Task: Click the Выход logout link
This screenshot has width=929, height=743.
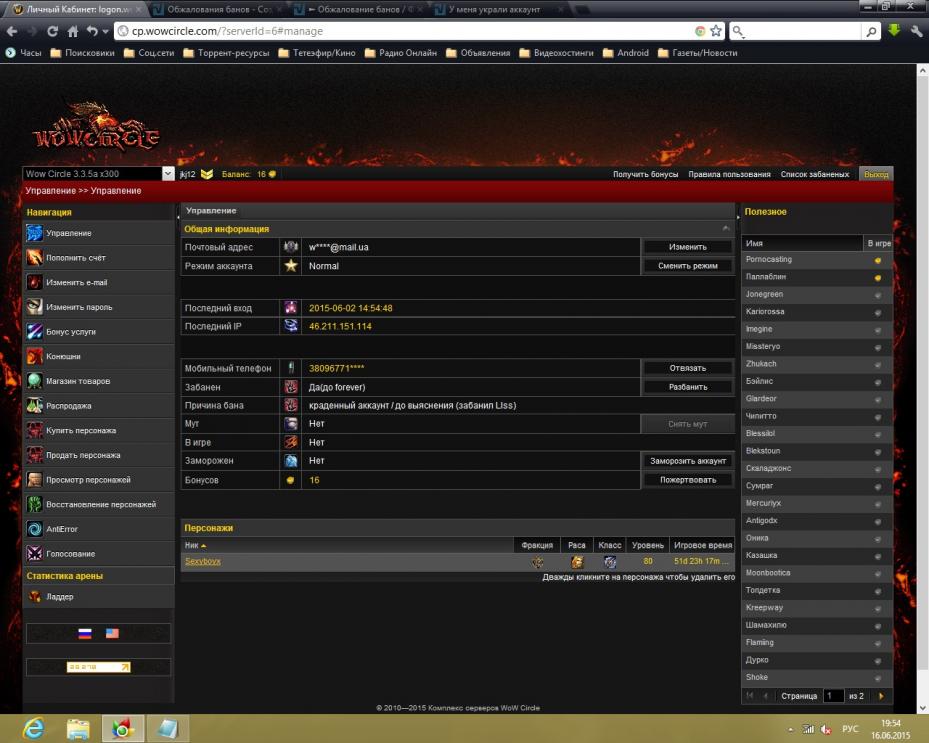Action: pyautogui.click(x=875, y=174)
